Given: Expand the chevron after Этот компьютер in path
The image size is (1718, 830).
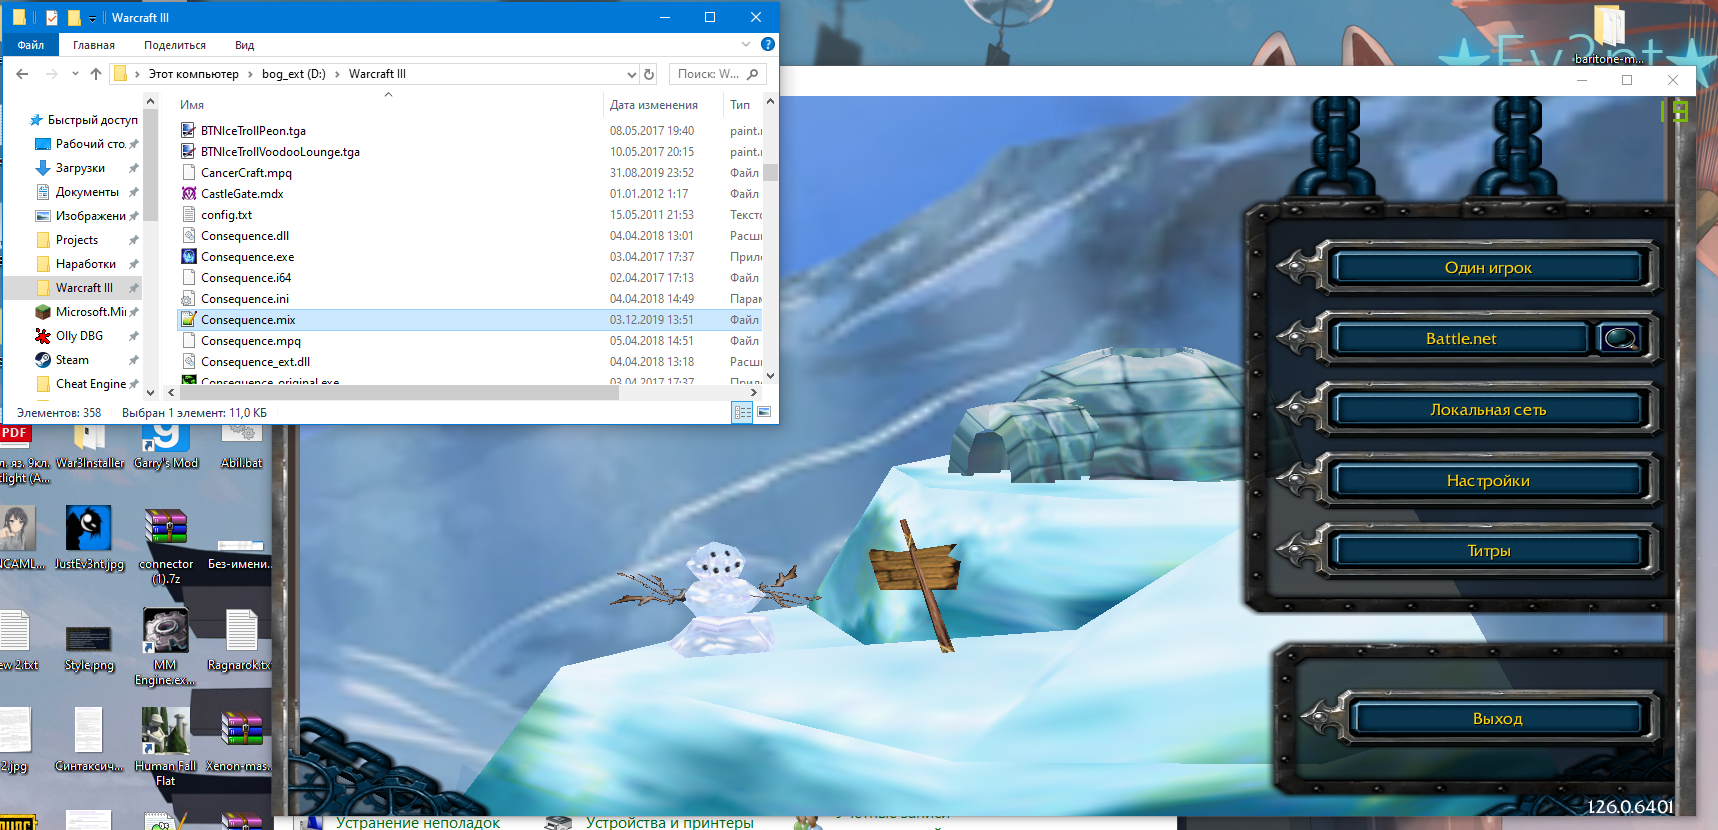Looking at the screenshot, I should (x=250, y=74).
